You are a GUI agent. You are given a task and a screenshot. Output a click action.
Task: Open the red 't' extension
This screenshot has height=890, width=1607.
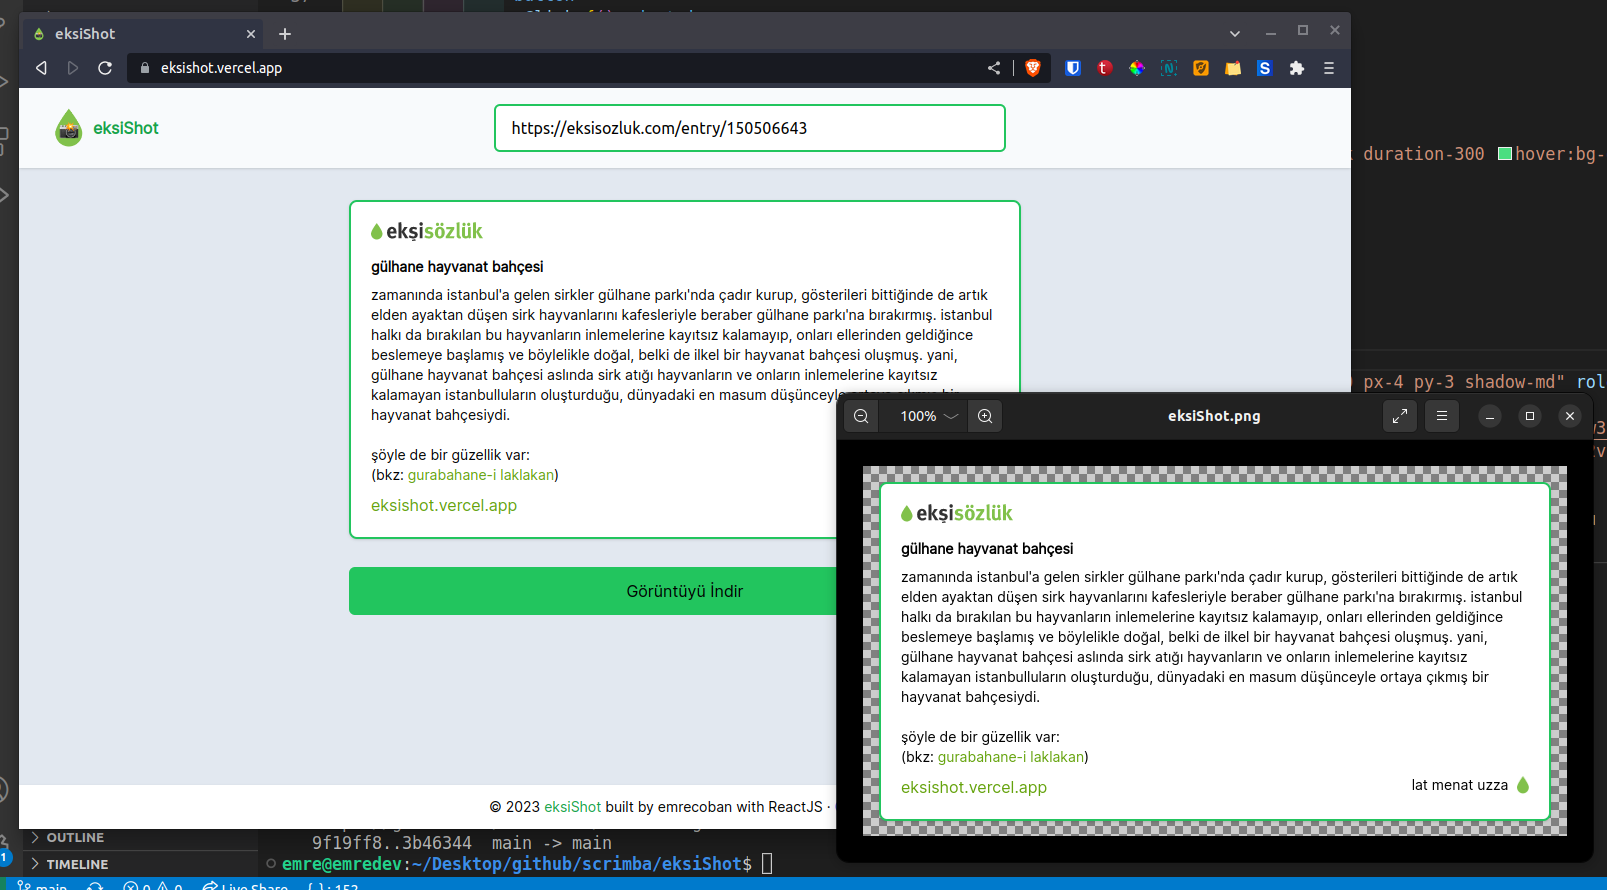click(x=1105, y=68)
